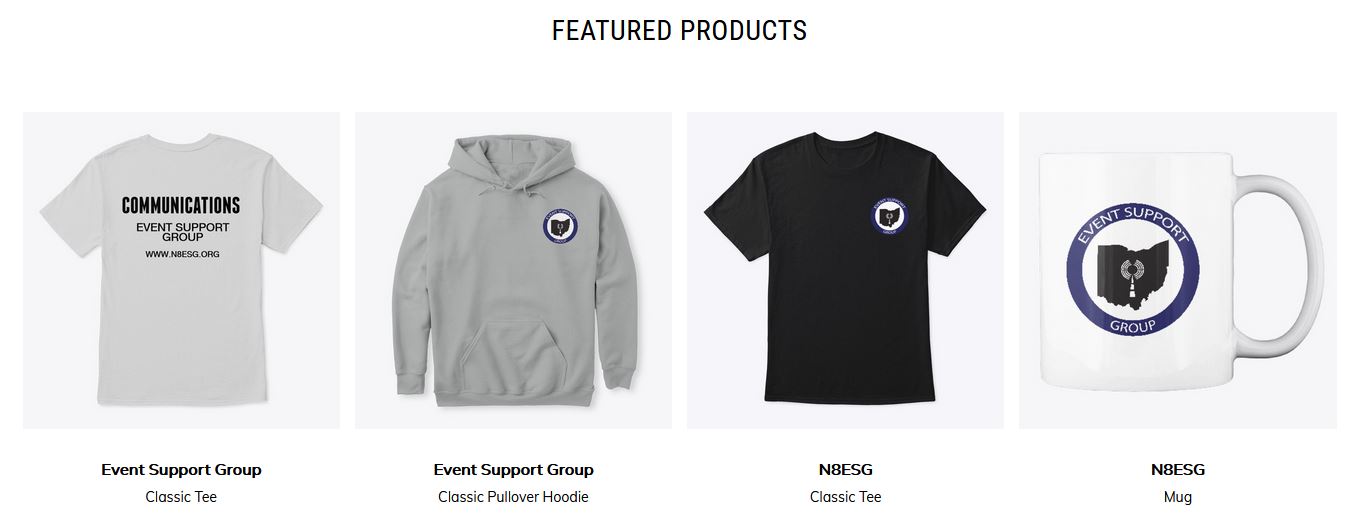Click the Classic Tee label under N8ESG
The image size is (1362, 519).
[x=845, y=497]
